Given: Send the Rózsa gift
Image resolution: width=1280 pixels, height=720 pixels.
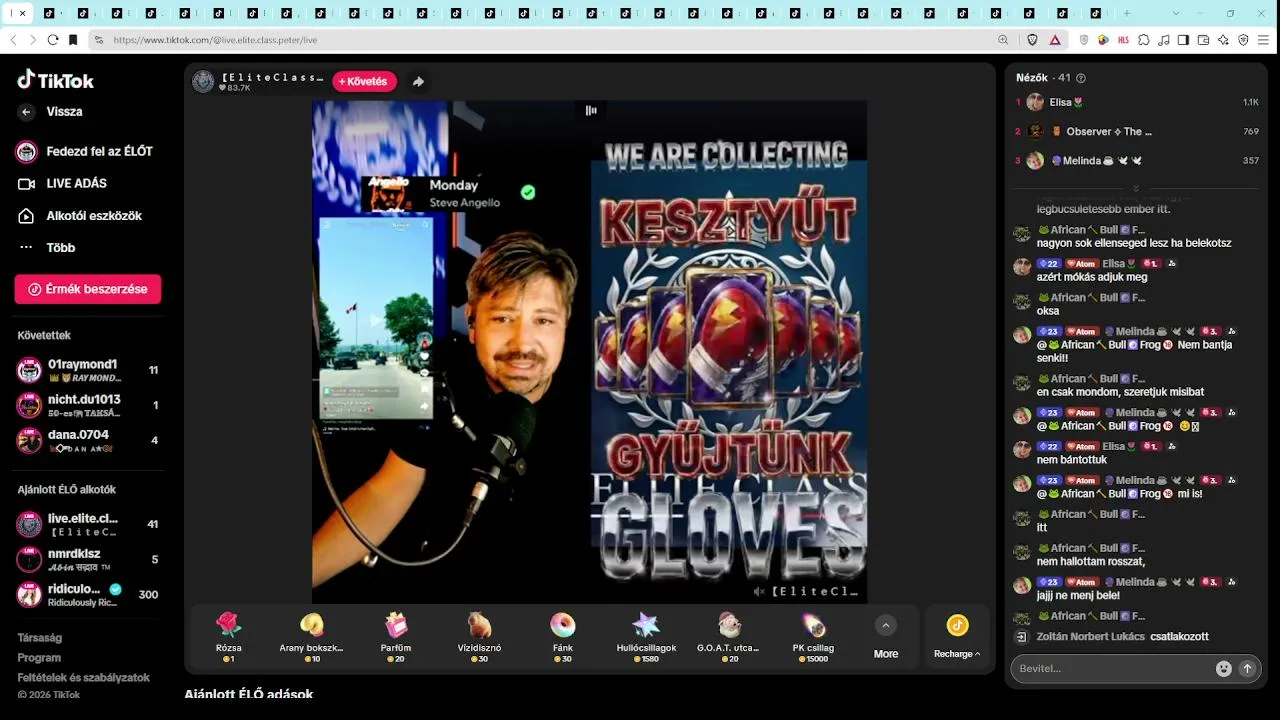Looking at the screenshot, I should point(229,637).
